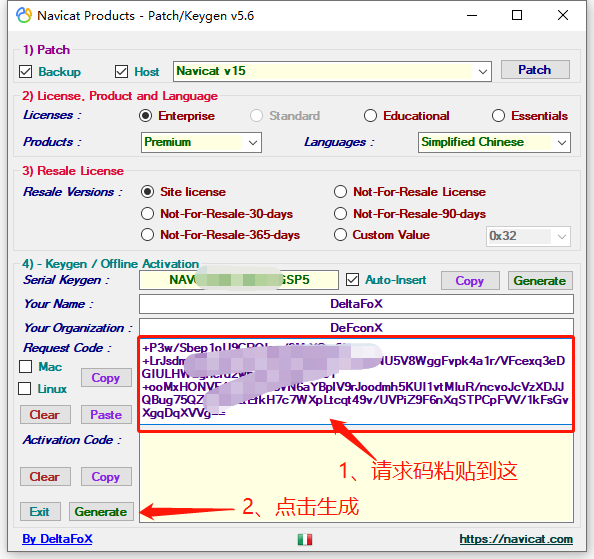Image resolution: width=594 pixels, height=559 pixels.
Task: Select Not-For-Resale License option
Action: tap(340, 192)
